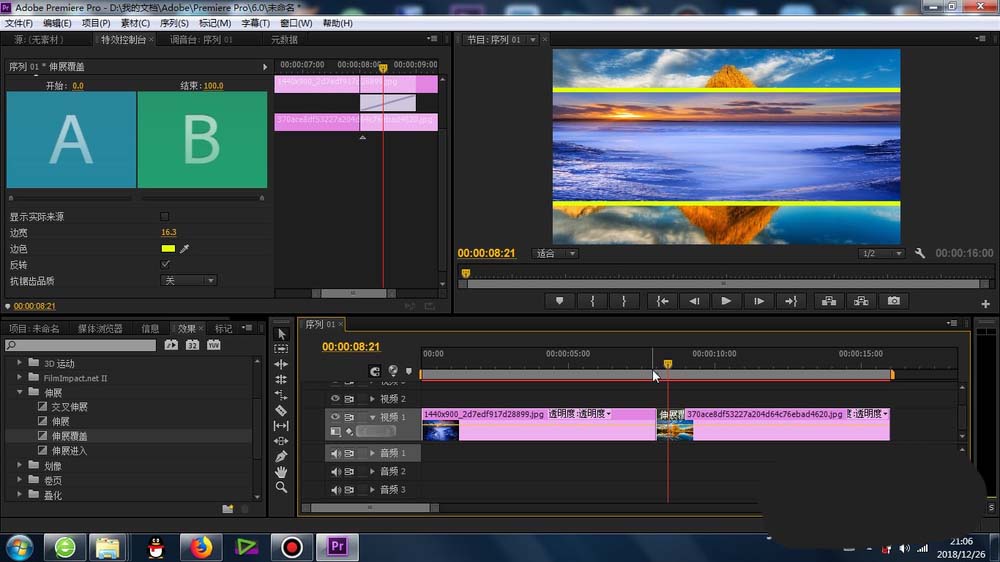Open Program monitor settings wrench

(x=920, y=253)
